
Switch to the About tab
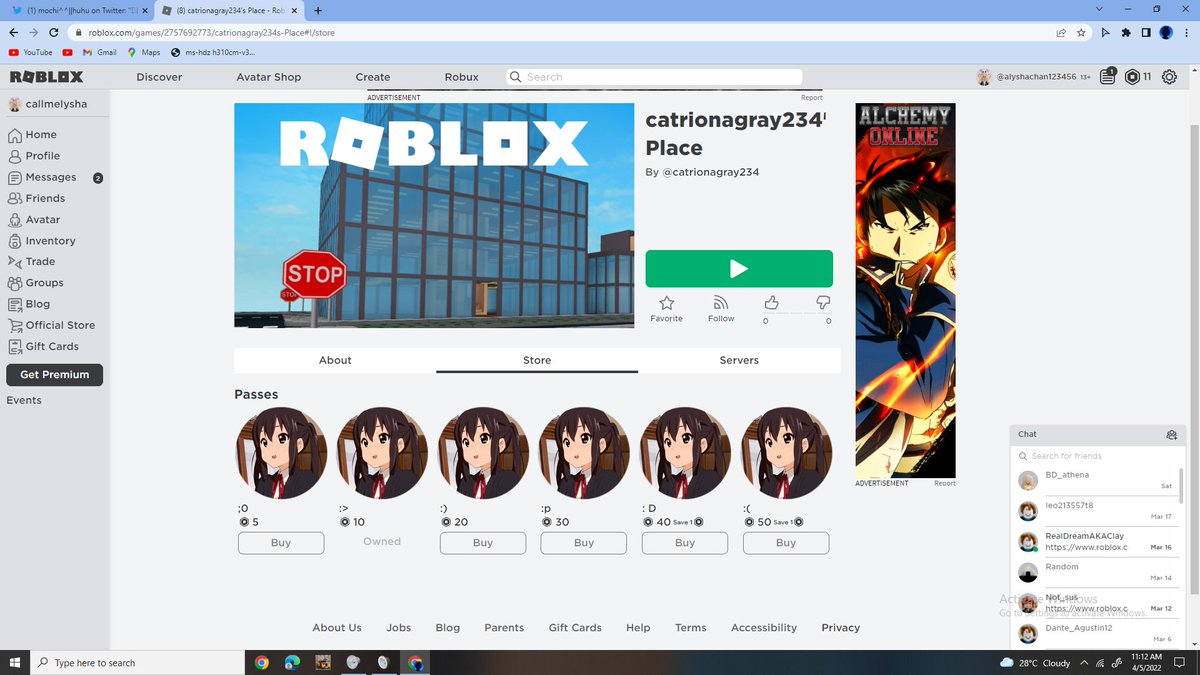click(x=335, y=360)
